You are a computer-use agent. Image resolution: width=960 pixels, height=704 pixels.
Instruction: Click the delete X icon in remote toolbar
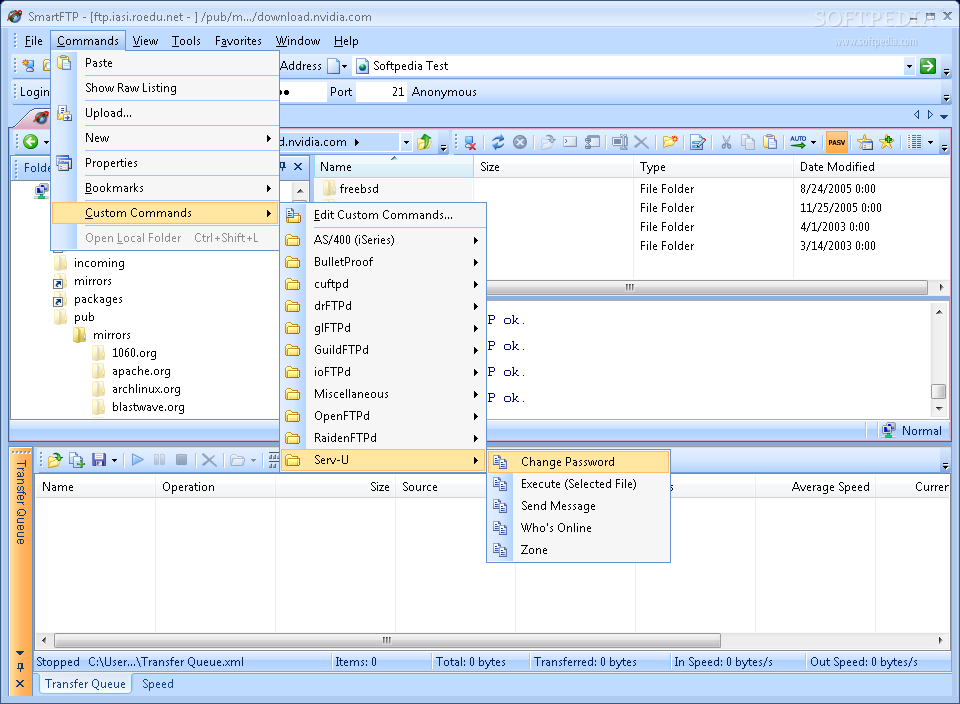coord(641,143)
